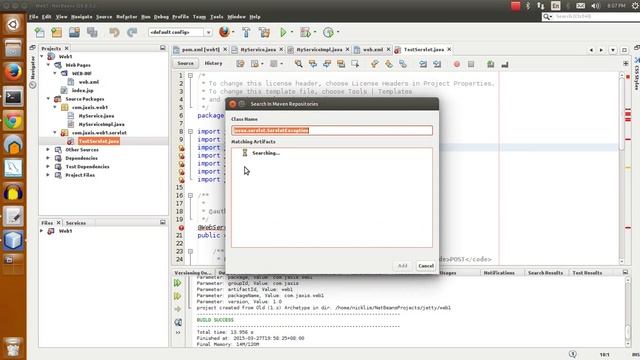
Task: Switch to the MyService.java tab
Action: [258, 49]
